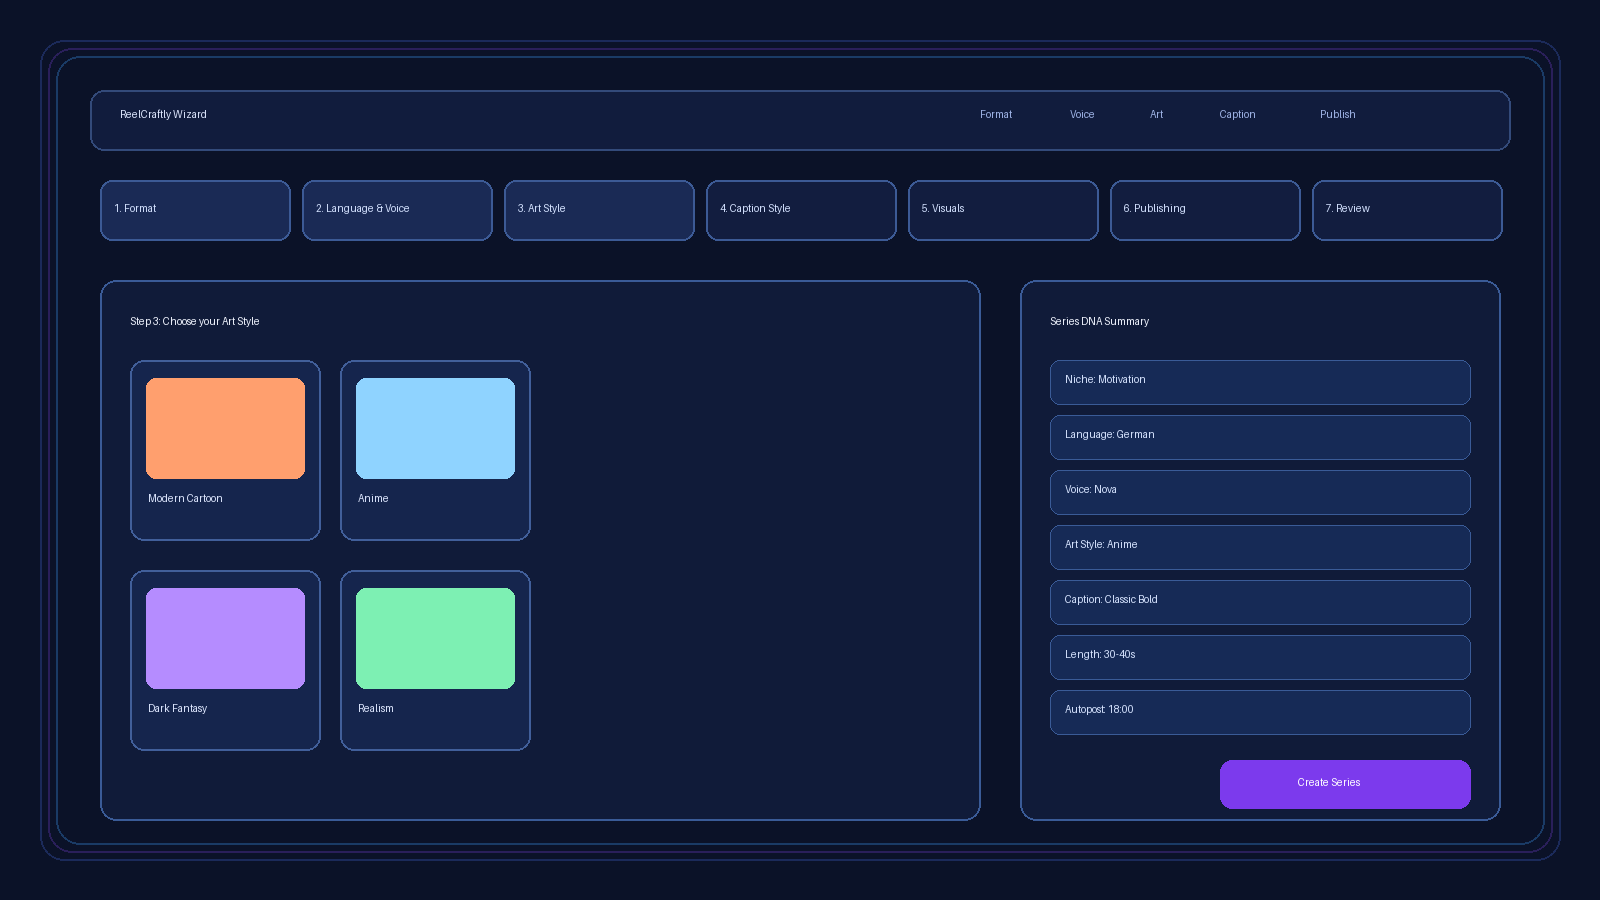Select the Modern Cartoon orange thumbnail
1600x900 pixels.
[225, 428]
